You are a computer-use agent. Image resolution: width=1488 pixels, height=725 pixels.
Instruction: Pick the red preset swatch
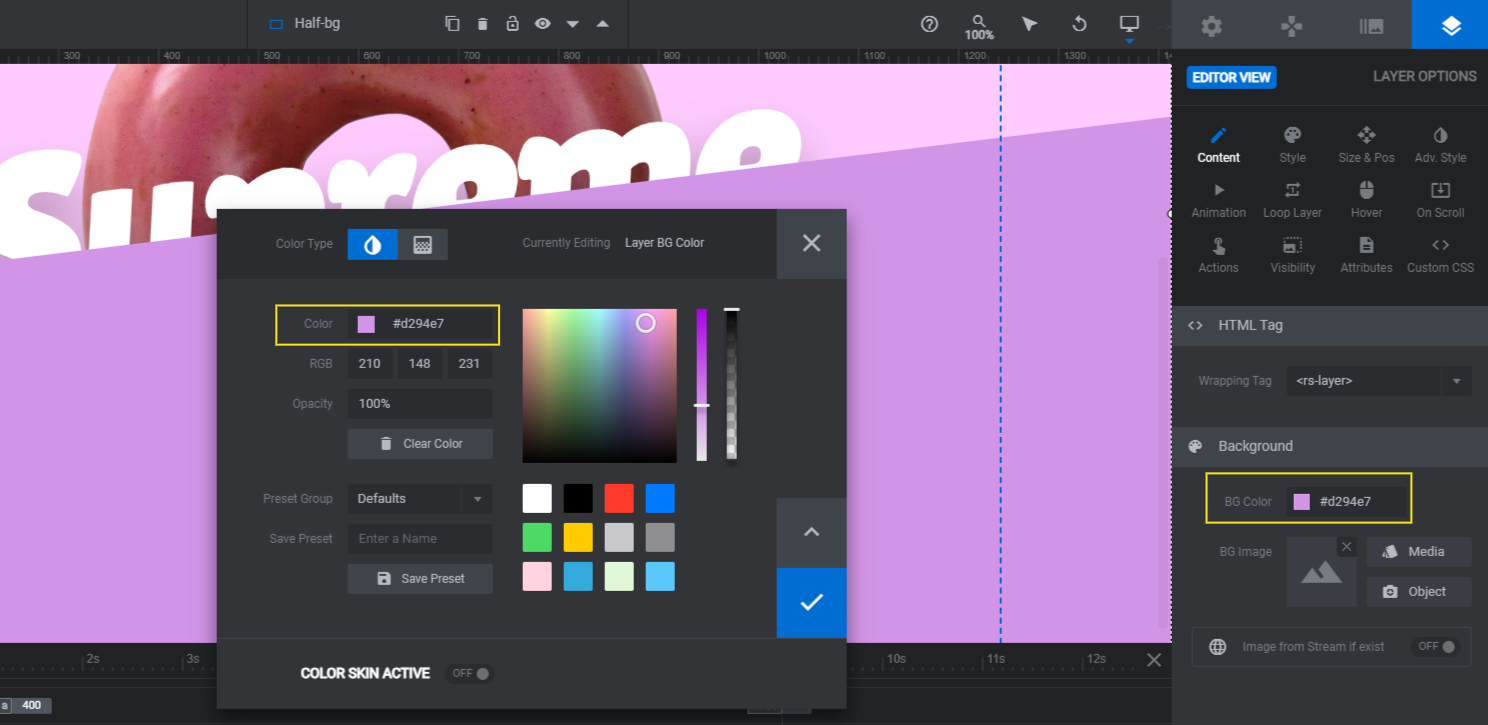pos(619,499)
